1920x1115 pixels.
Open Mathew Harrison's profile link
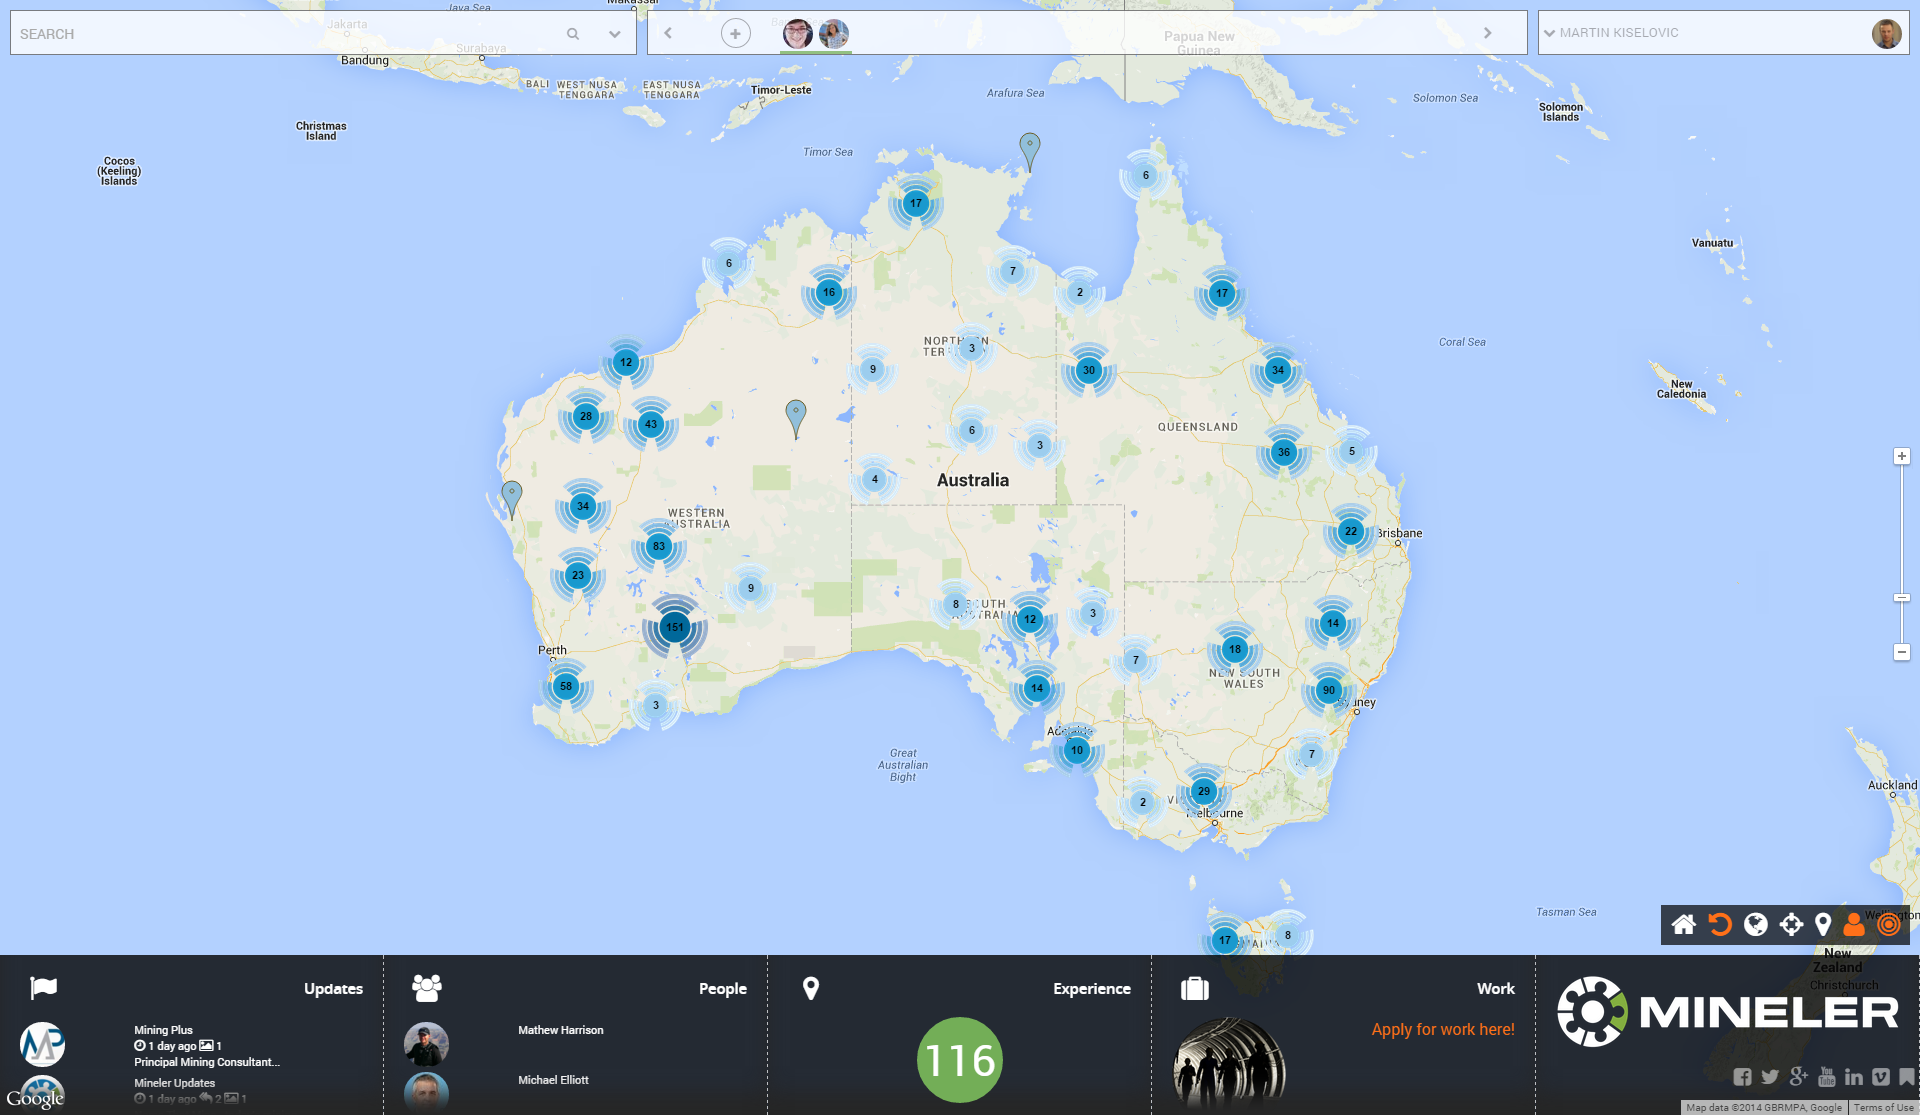(x=560, y=1030)
